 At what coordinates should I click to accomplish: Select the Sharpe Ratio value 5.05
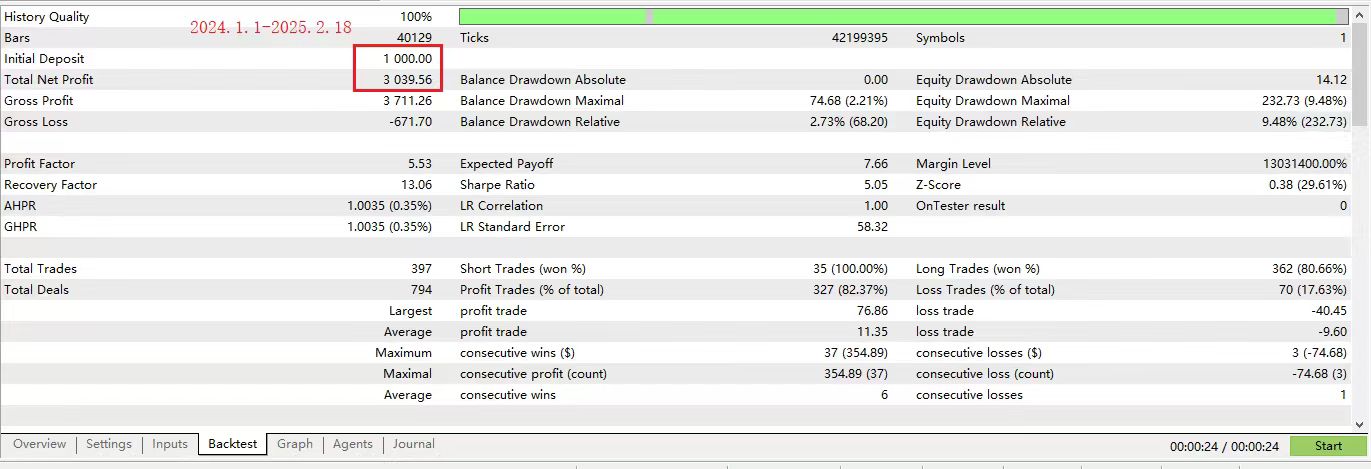tap(874, 185)
